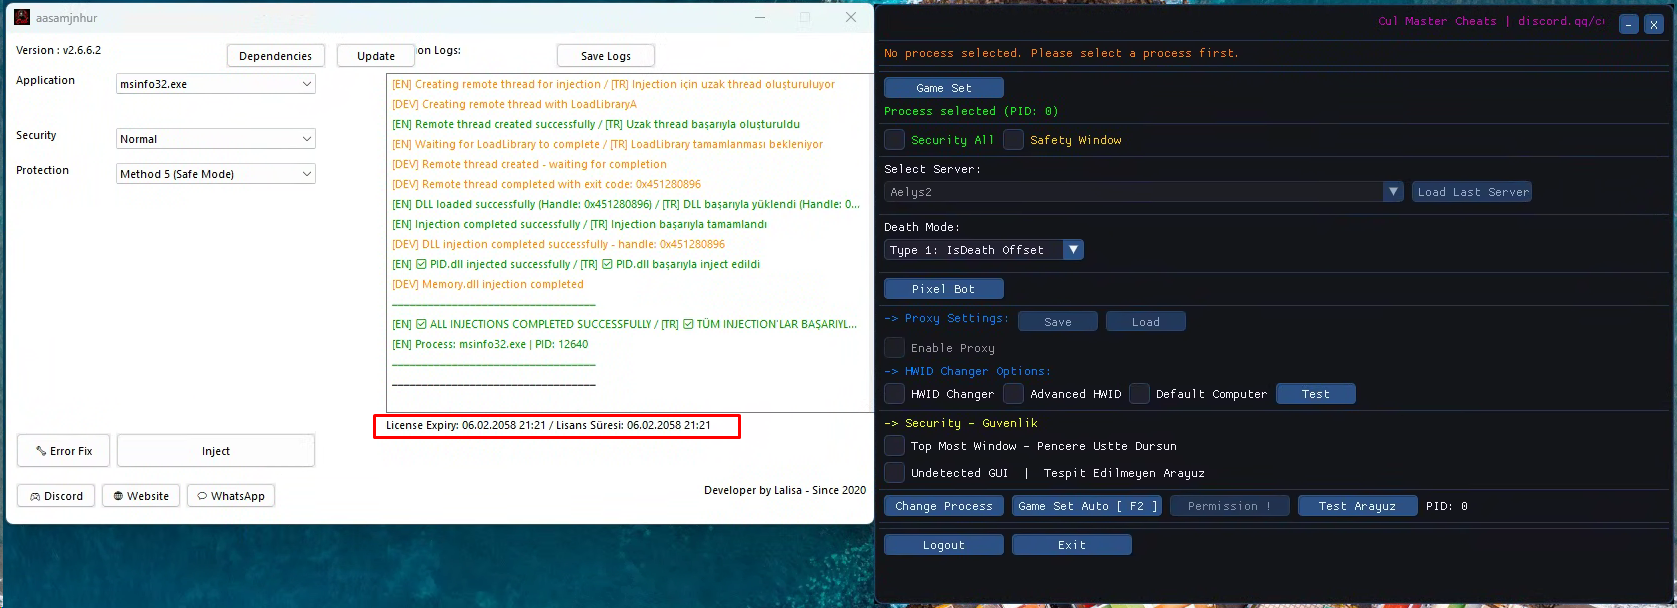Click the Change Process button
The height and width of the screenshot is (608, 1677).
coord(944,506)
